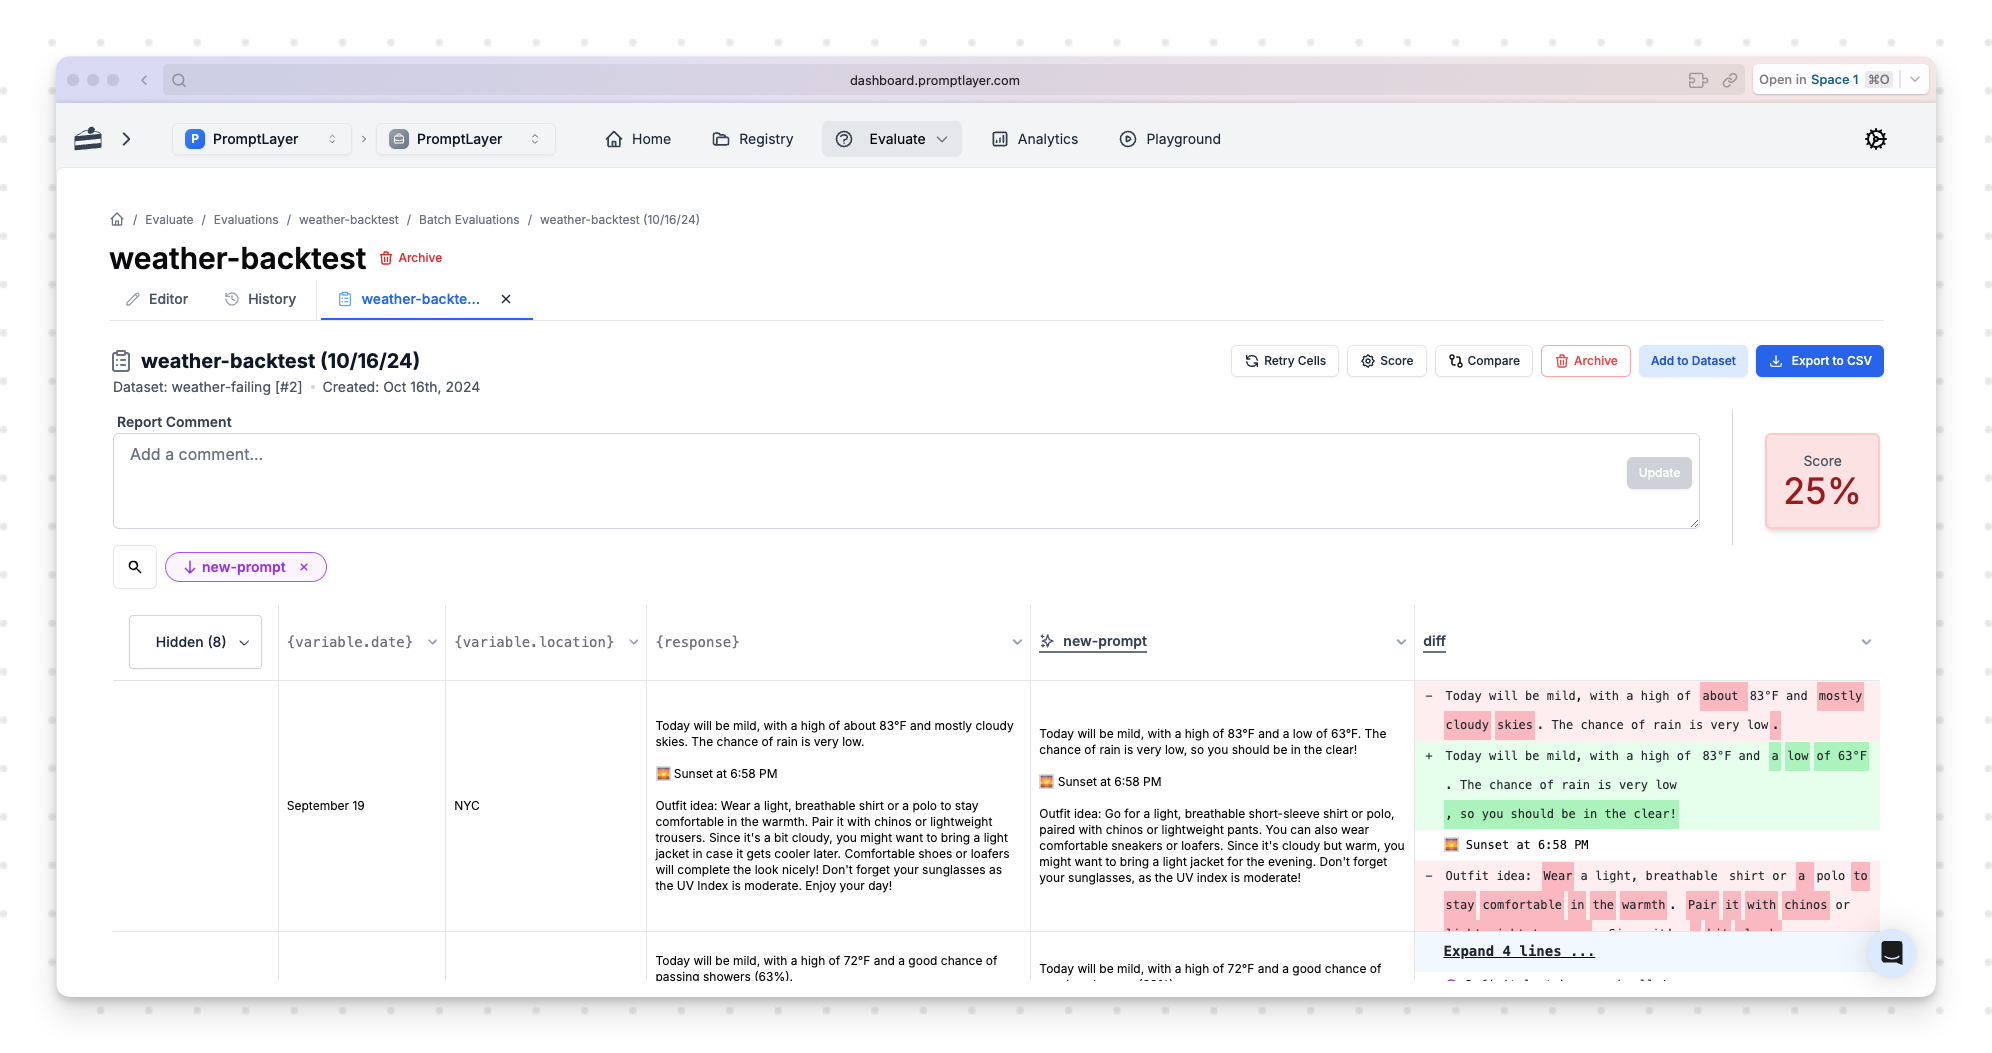The width and height of the screenshot is (1992, 1053).
Task: Click the Retry Cells button
Action: [x=1284, y=361]
